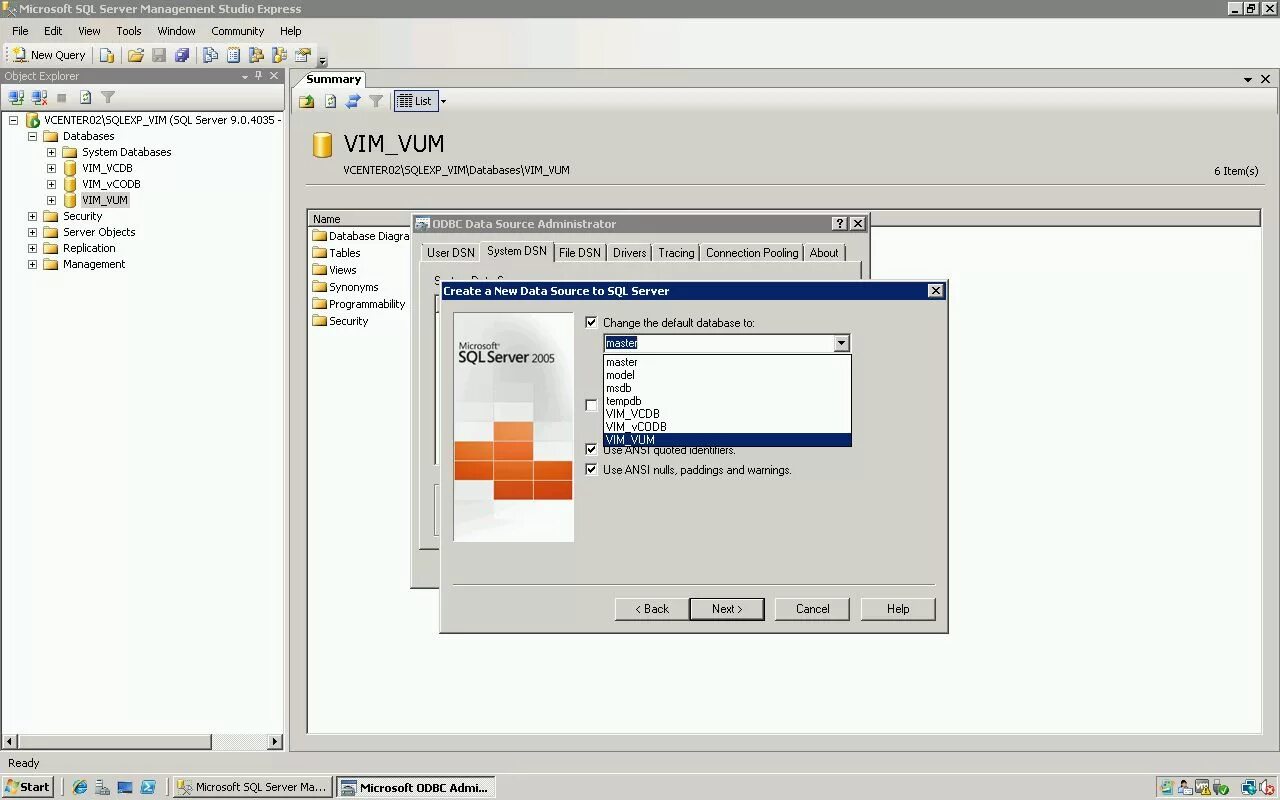Screen dimensions: 1280x800
Task: Click the PowerShell quick launch icon
Action: point(148,787)
